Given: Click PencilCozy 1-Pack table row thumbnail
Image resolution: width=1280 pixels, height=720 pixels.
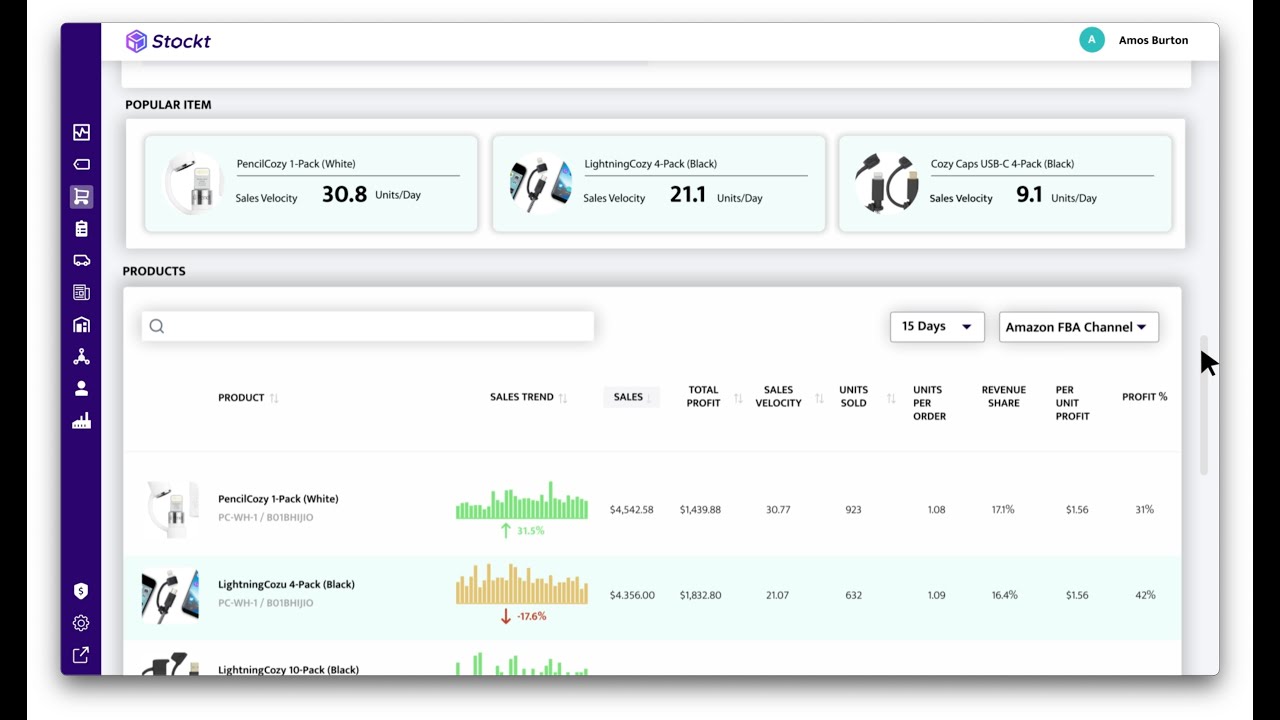Looking at the screenshot, I should point(171,509).
